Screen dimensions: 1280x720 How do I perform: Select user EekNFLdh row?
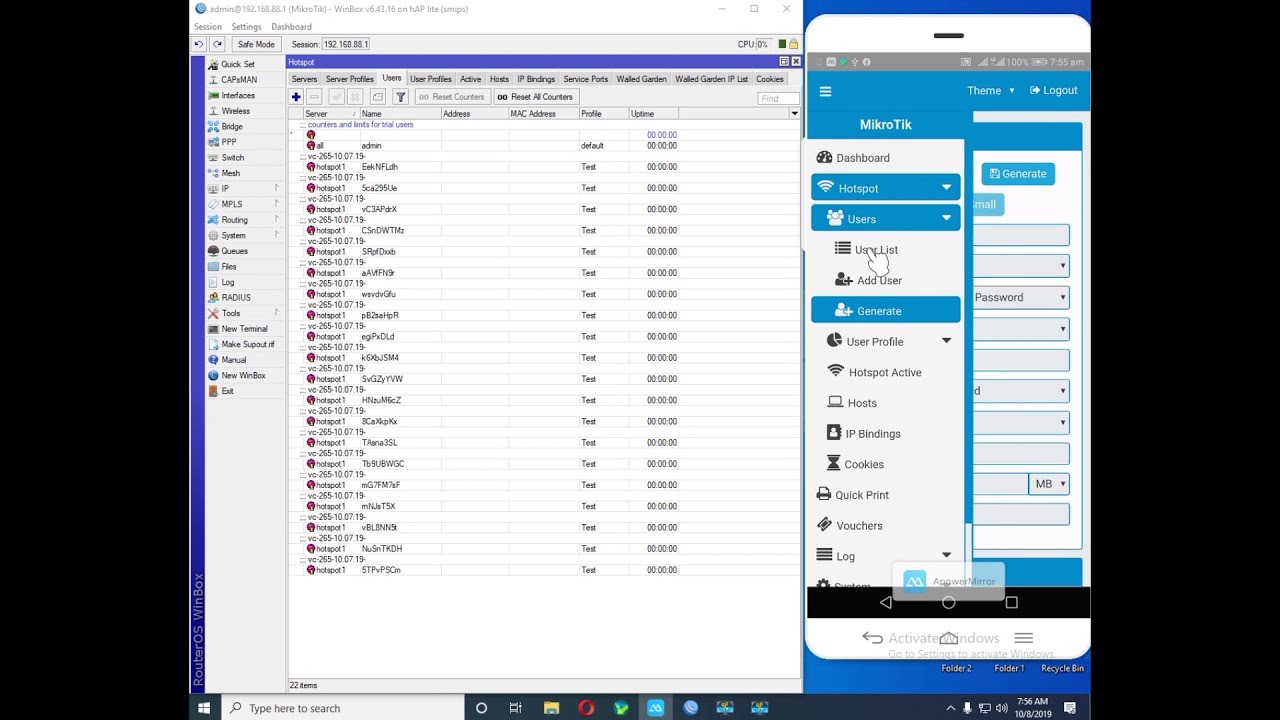(545, 167)
